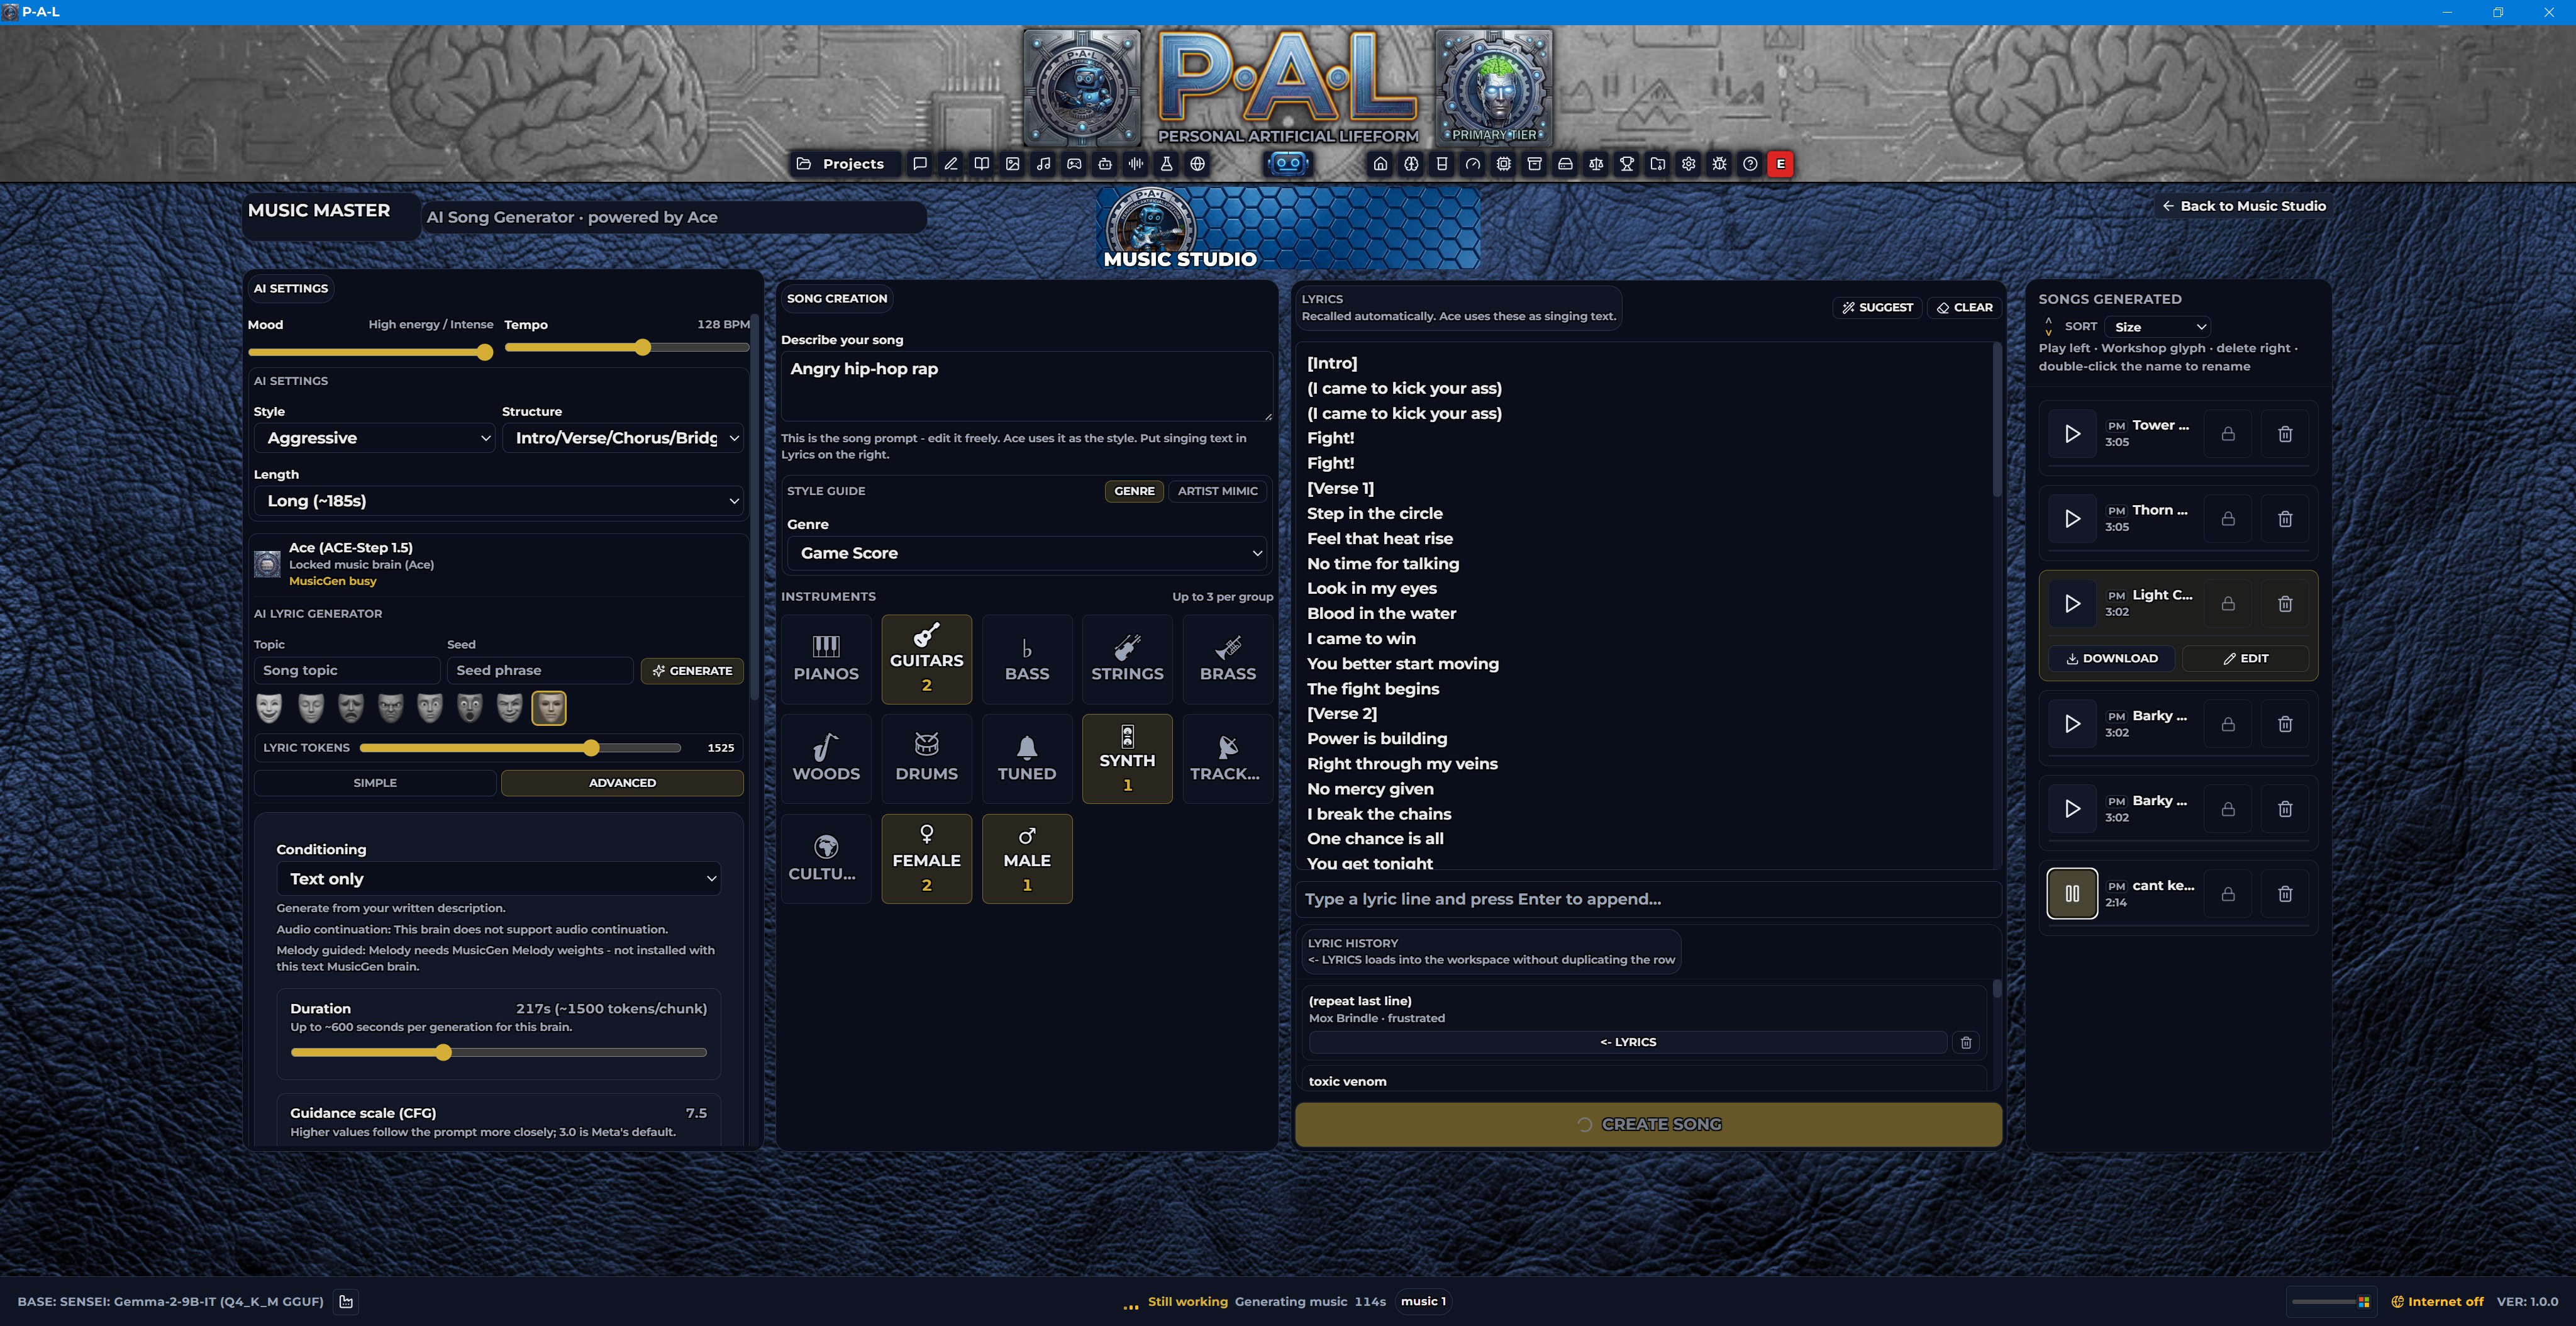
Task: Open the Genre dropdown showing Game Score
Action: 1027,553
